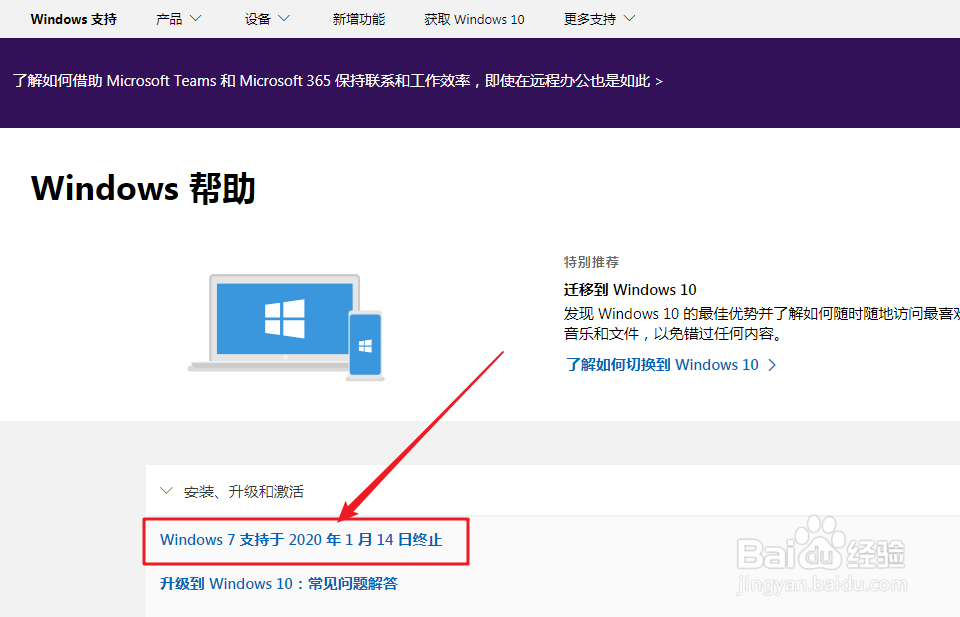
Task: Click the dropdown arrow next to 更多支持
Action: pyautogui.click(x=629, y=17)
